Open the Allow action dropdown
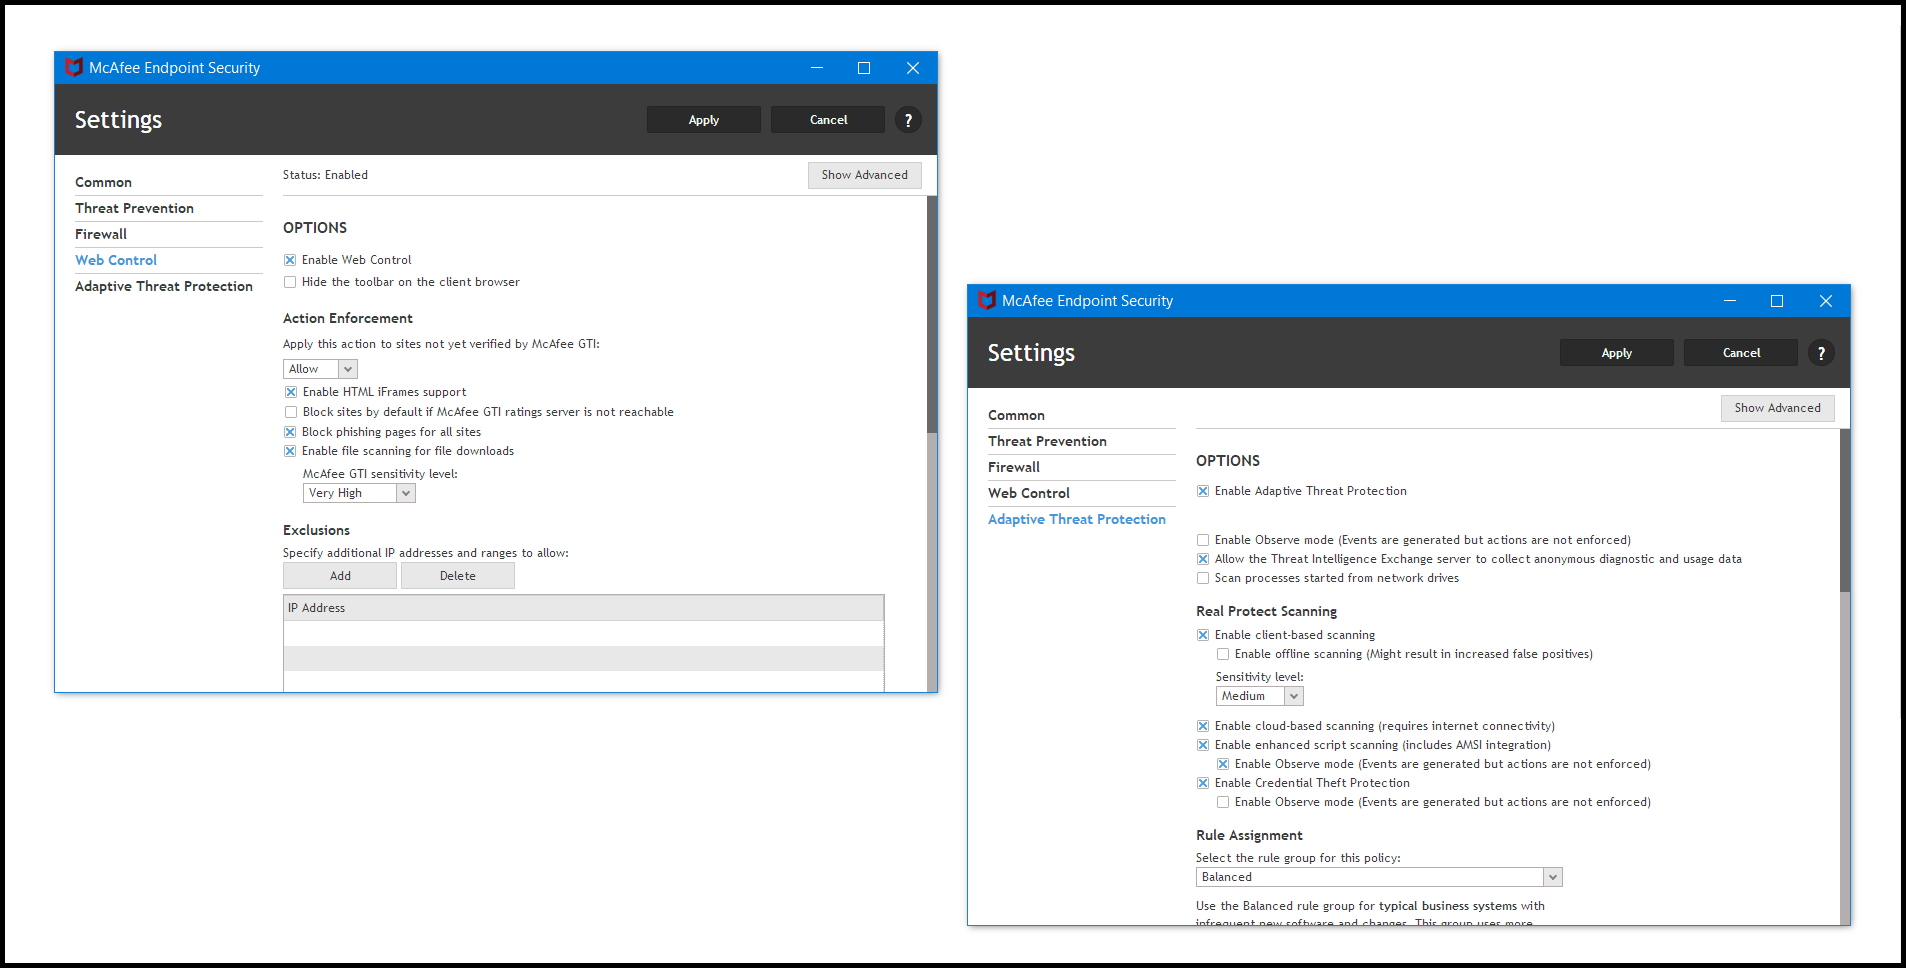 pos(320,369)
